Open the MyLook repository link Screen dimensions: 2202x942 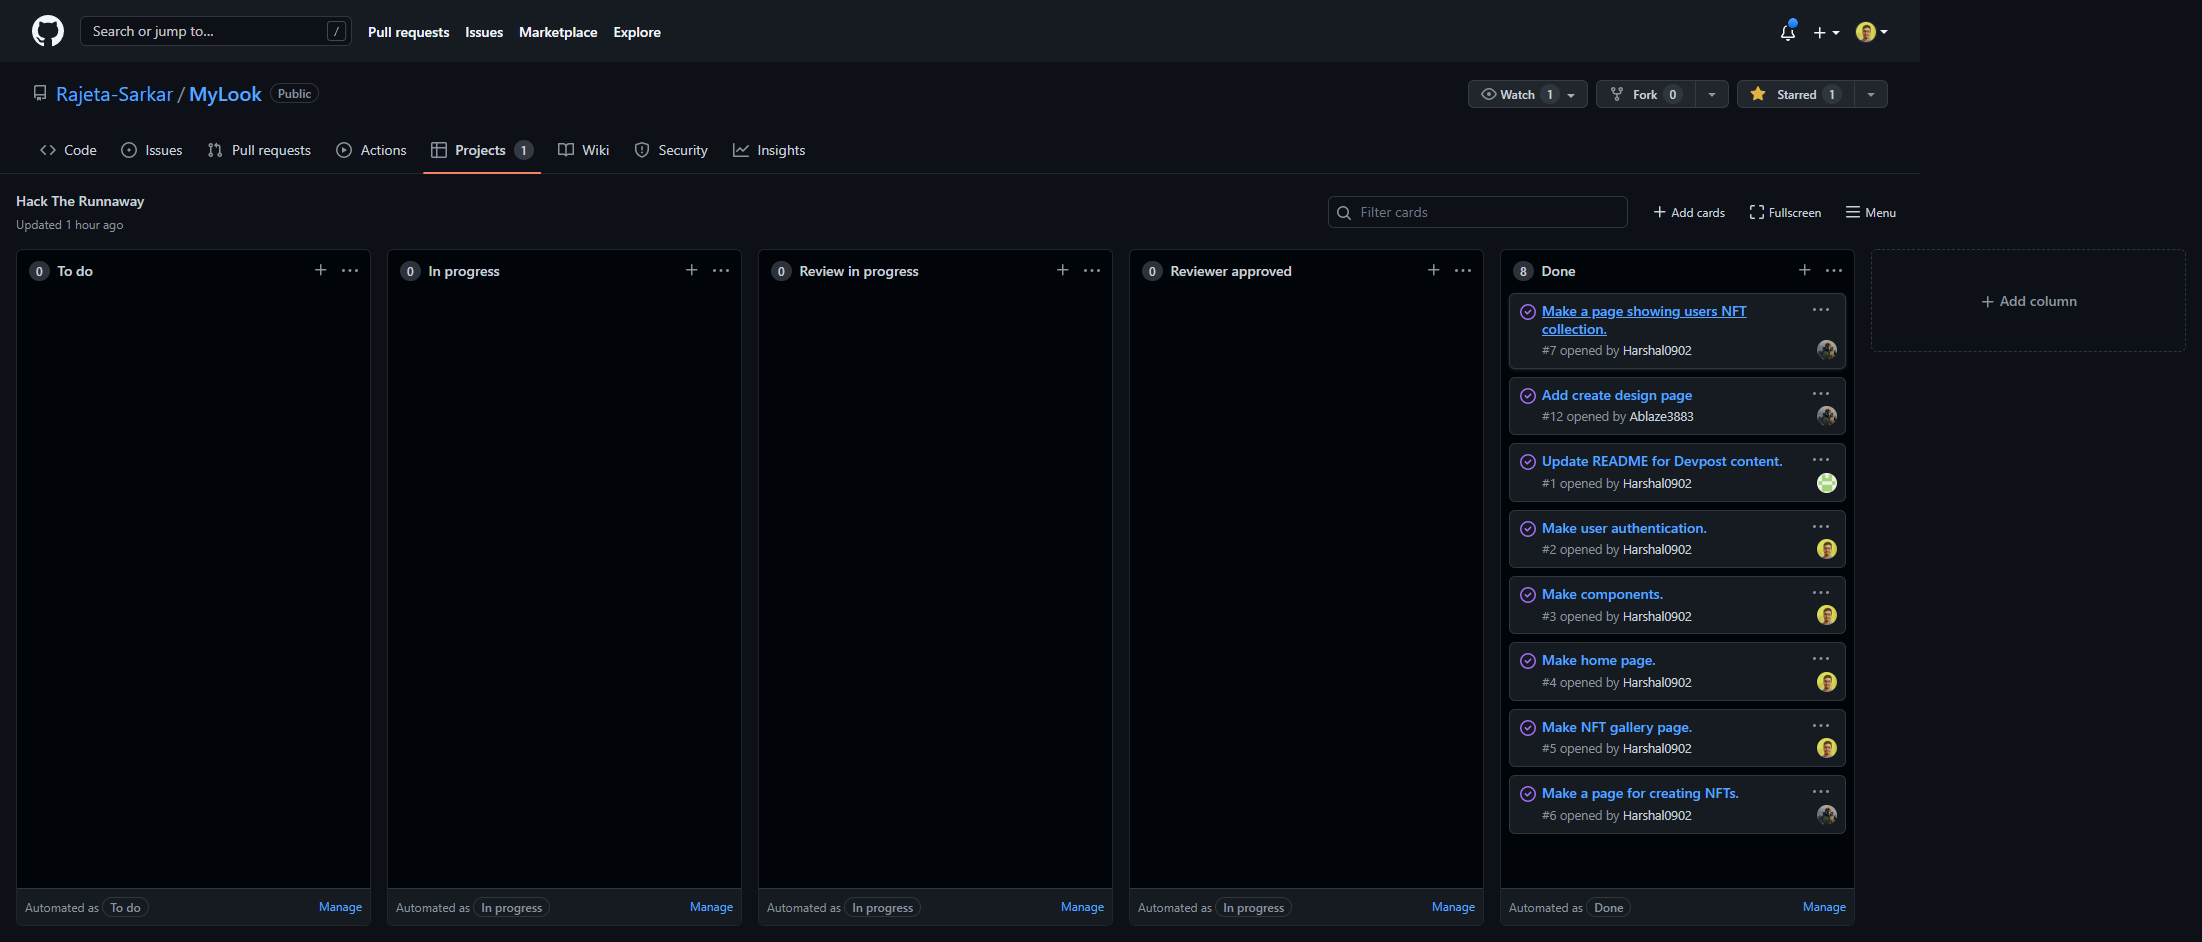click(225, 94)
